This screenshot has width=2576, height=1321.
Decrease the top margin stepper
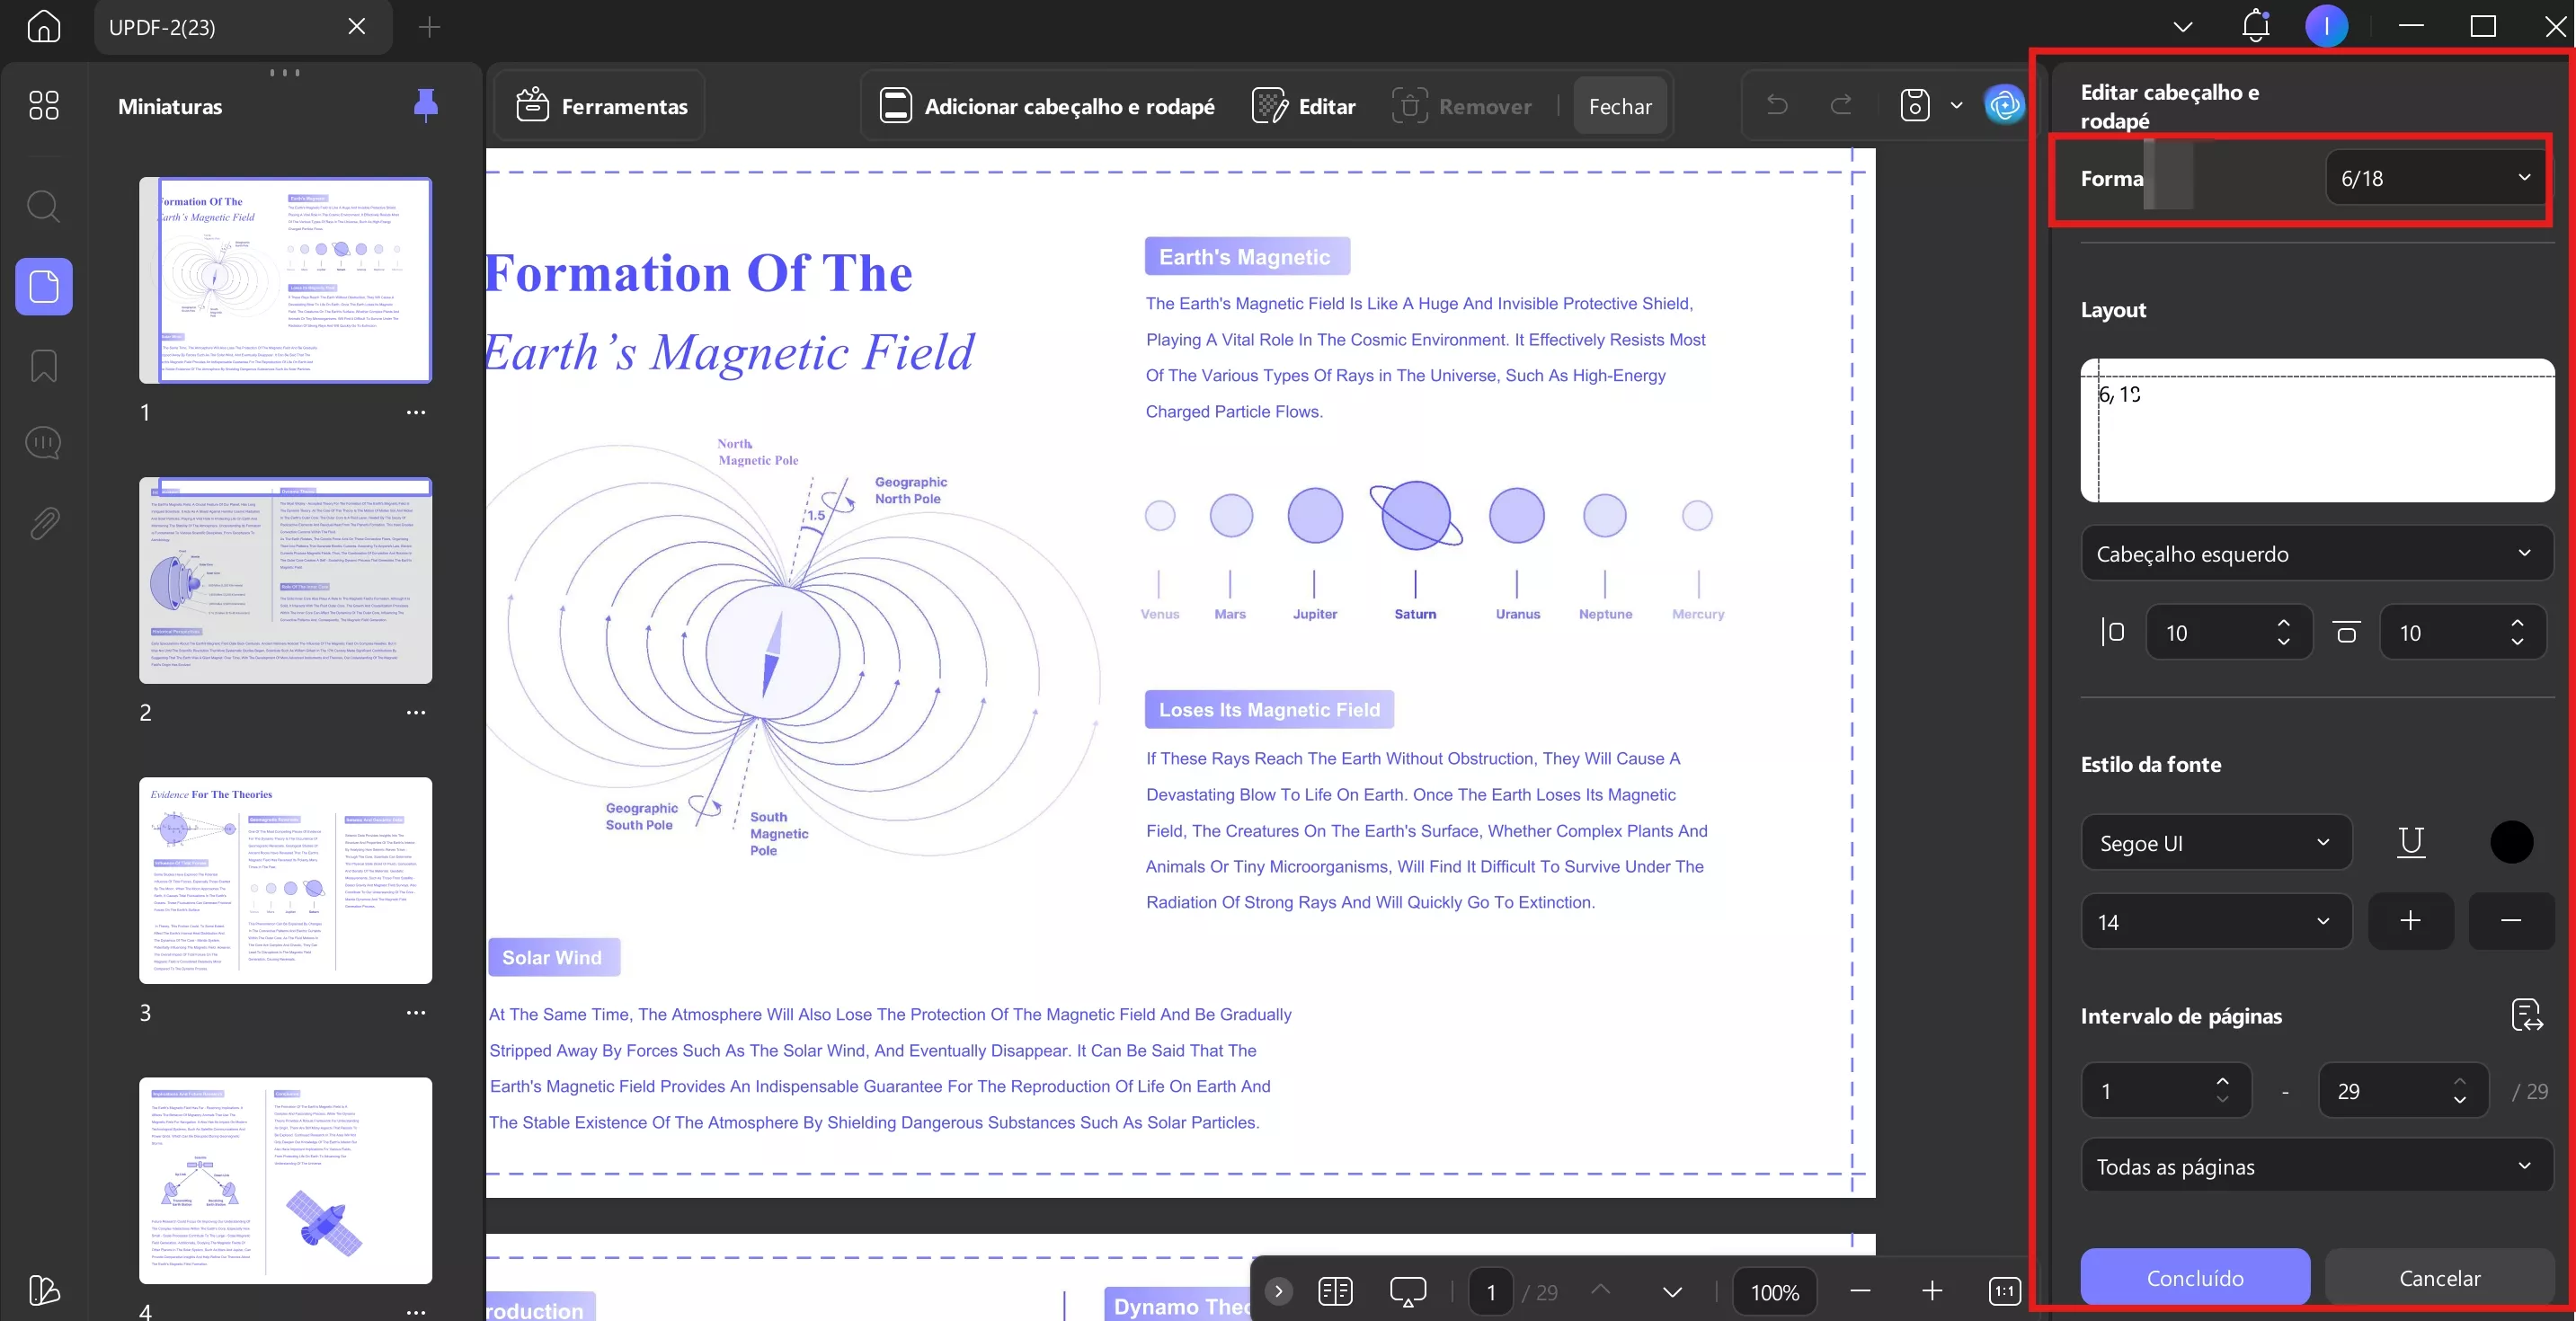coord(2518,642)
